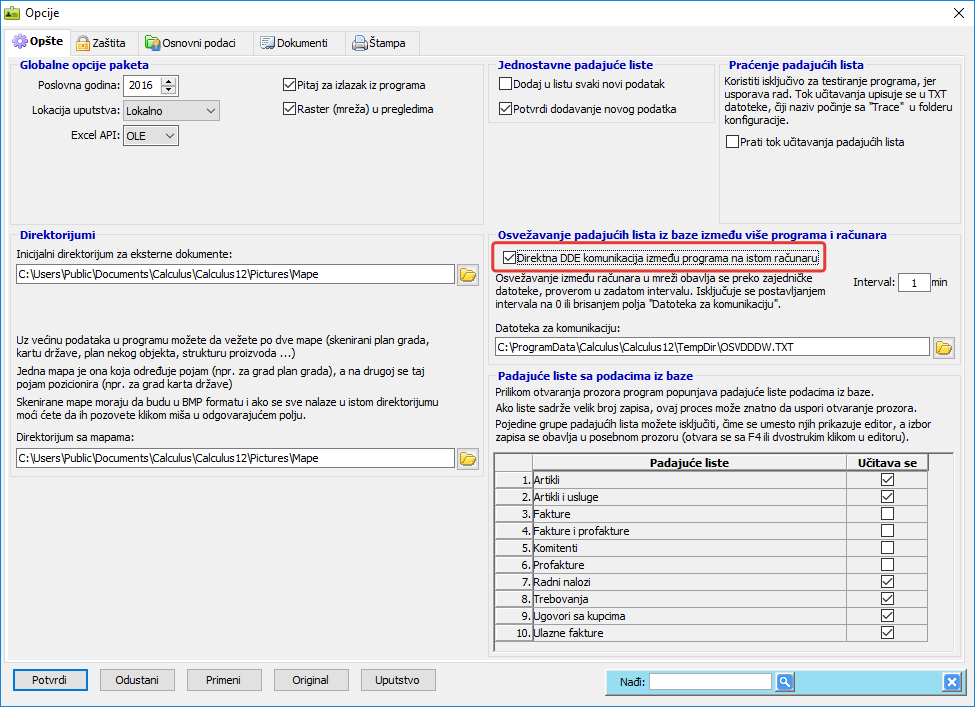Viewport: 975px width, 707px height.
Task: Enable Dodaj u listu svaki novi podatak
Action: 505,85
